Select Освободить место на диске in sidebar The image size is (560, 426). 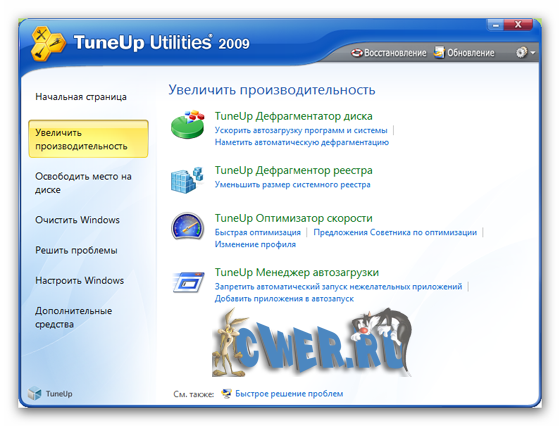[83, 183]
